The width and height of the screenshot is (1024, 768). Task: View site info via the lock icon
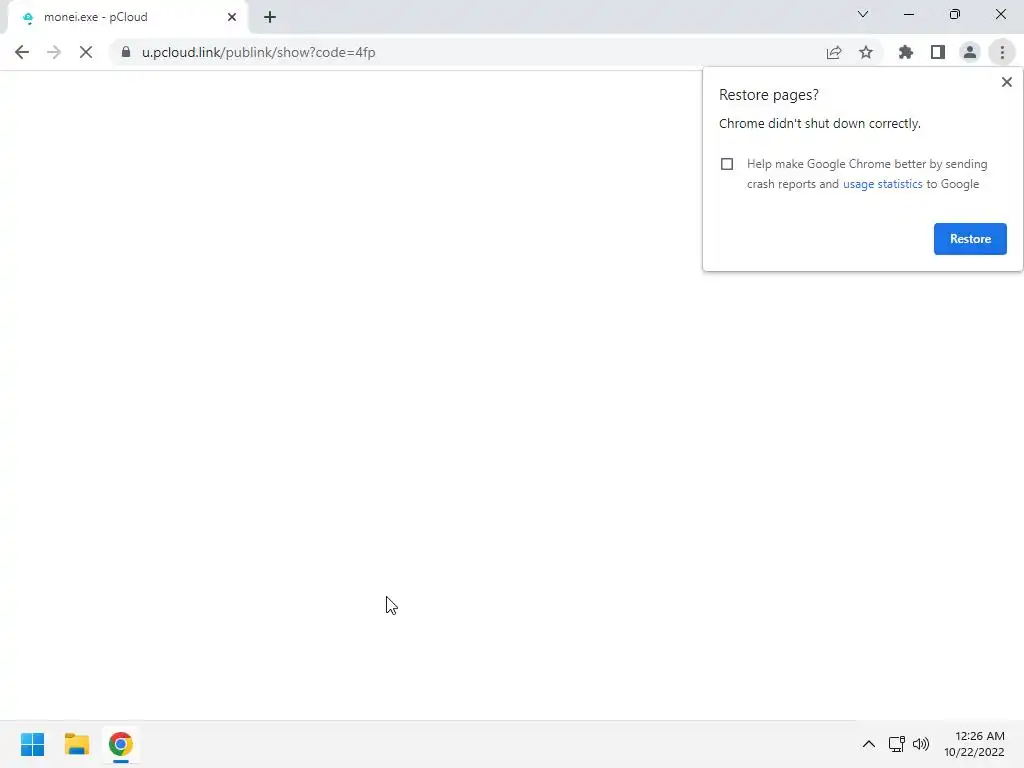[x=126, y=52]
